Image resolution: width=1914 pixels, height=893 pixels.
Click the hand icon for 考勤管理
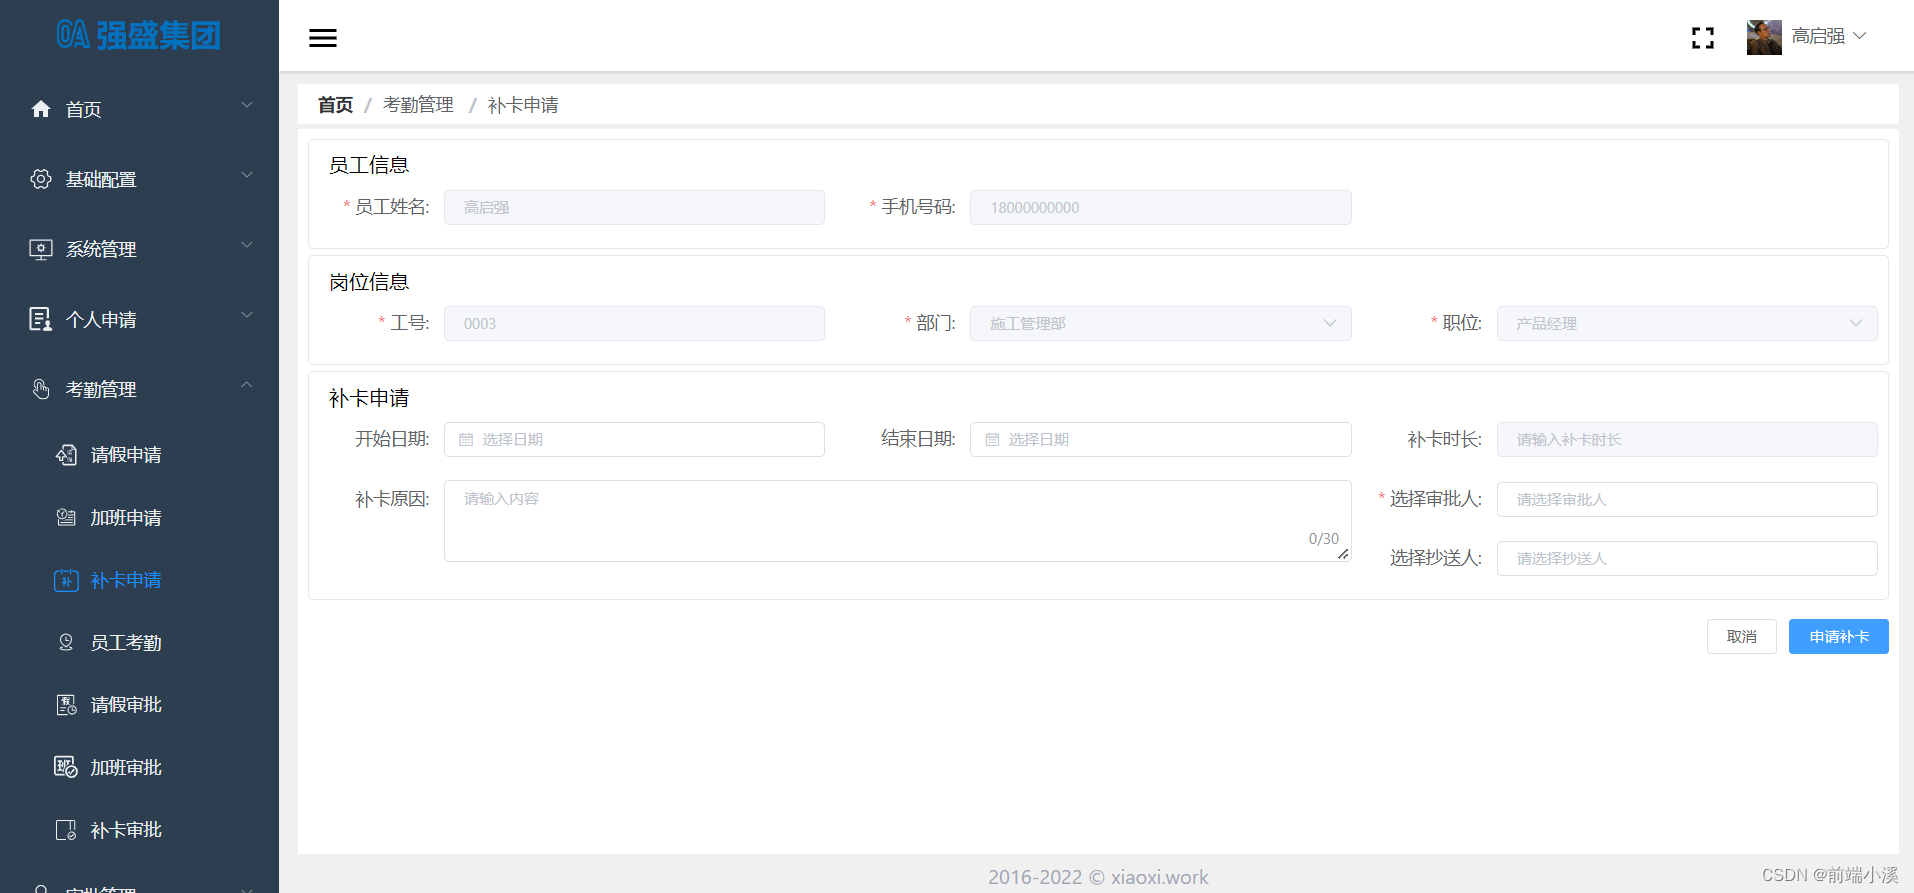point(41,389)
